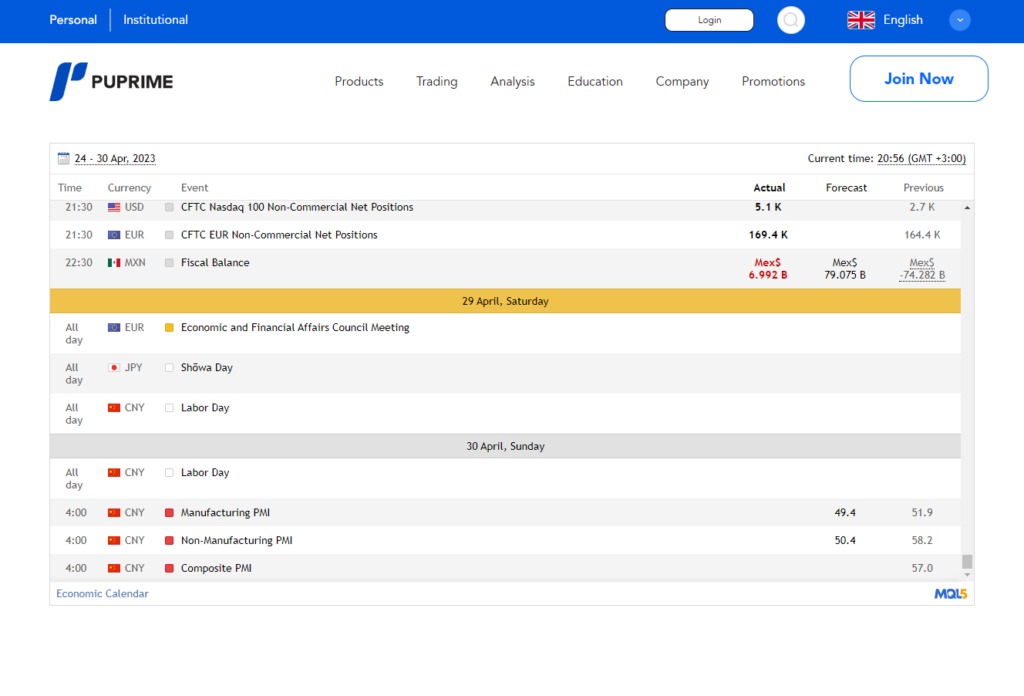
Task: Open the search magnifier icon
Action: point(790,20)
